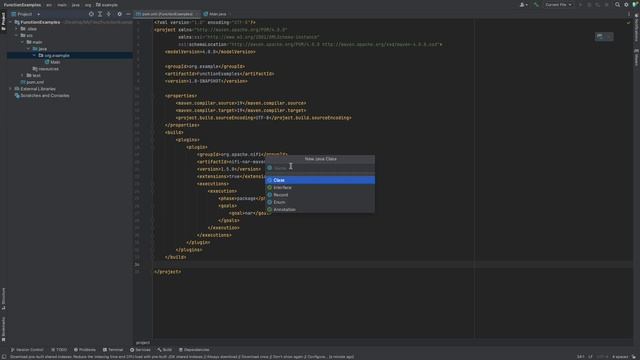Open the TODO tool window
This screenshot has width=640, height=360.
pos(59,350)
